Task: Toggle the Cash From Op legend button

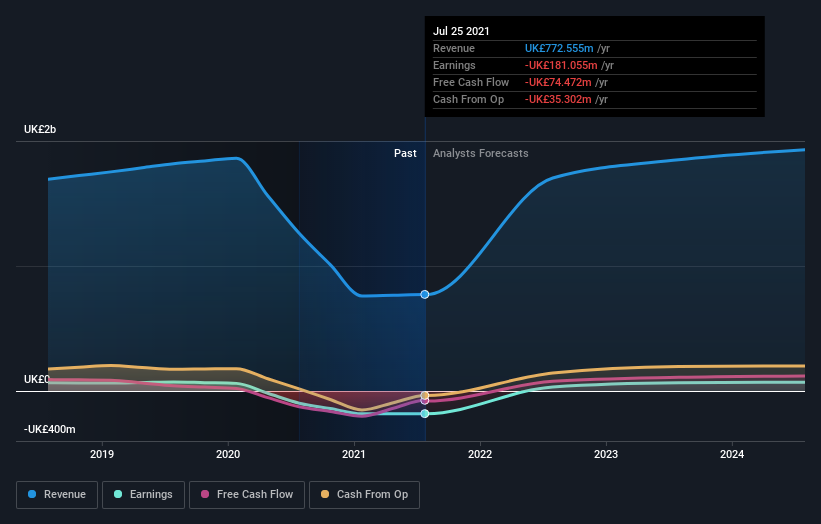Action: (364, 495)
